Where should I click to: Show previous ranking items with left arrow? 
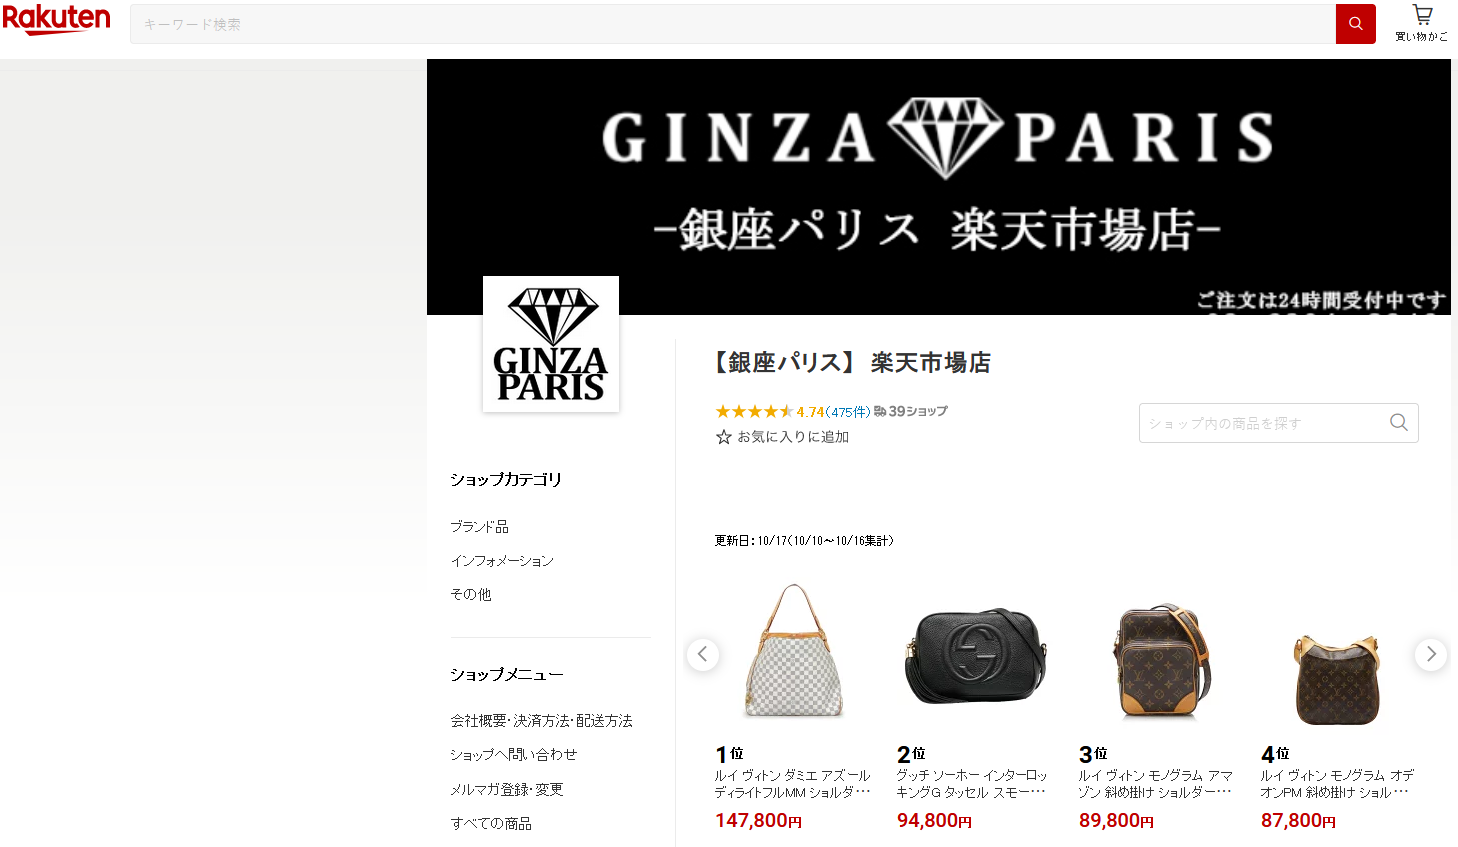pyautogui.click(x=703, y=654)
